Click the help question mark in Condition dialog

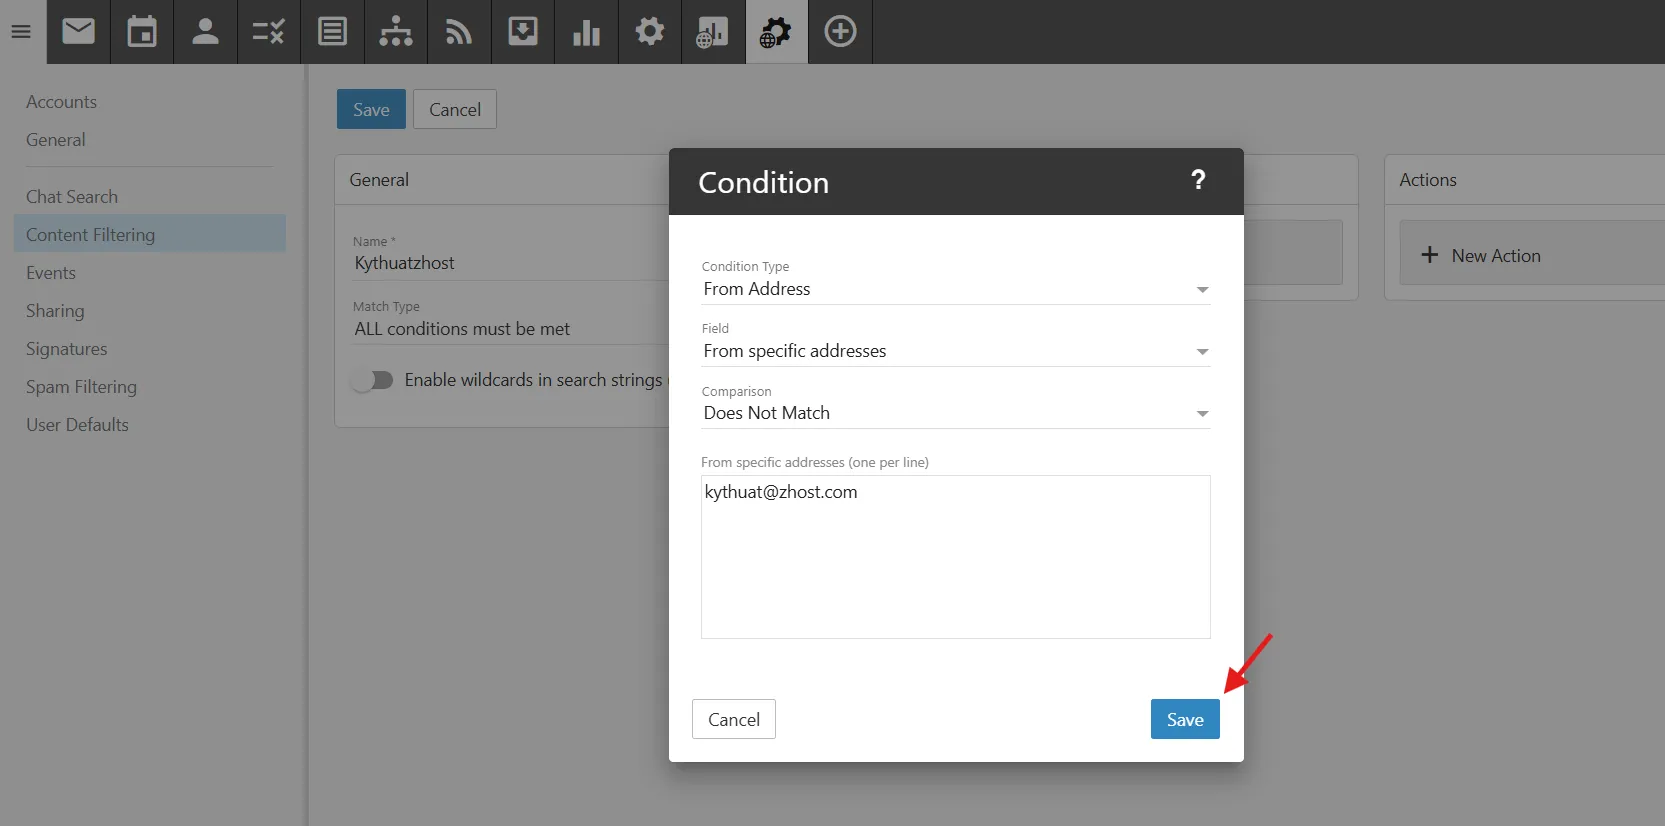pos(1197,181)
